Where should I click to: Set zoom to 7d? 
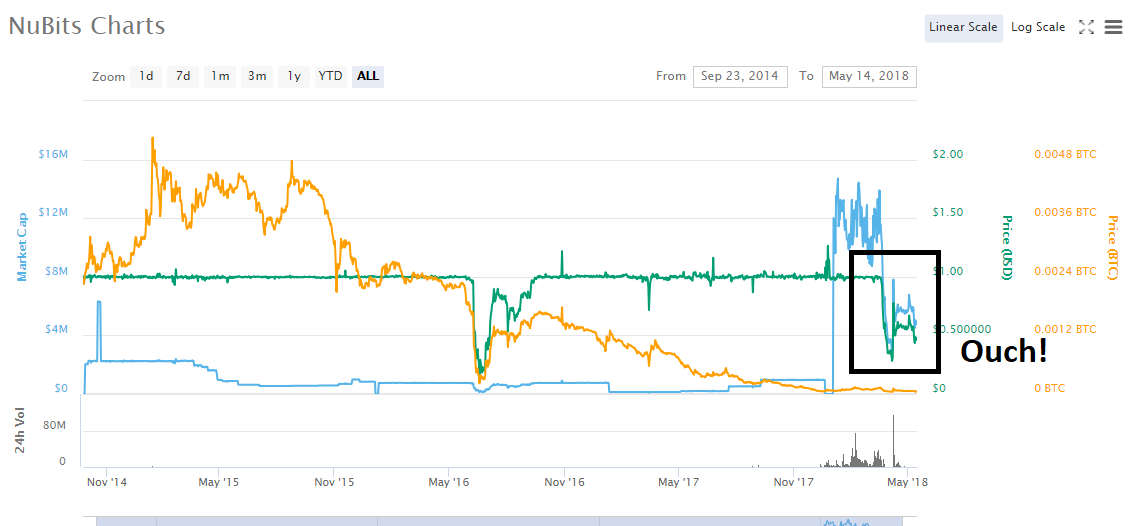[x=183, y=76]
